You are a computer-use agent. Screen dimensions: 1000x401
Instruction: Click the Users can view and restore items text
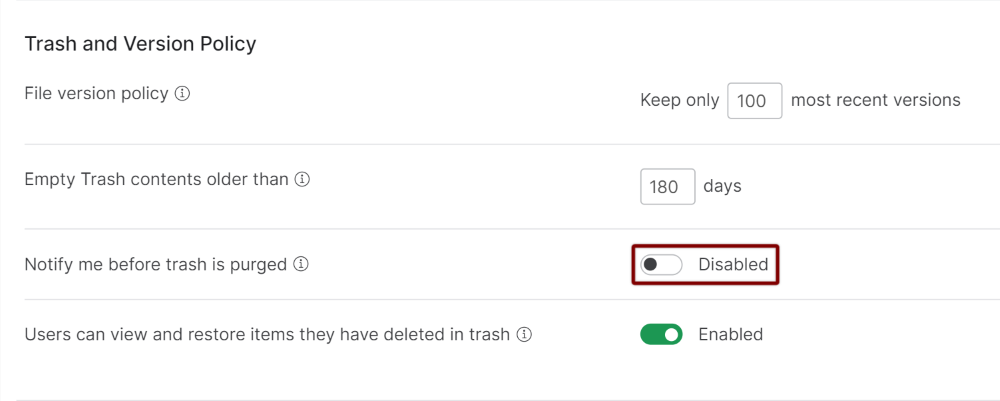[267, 334]
